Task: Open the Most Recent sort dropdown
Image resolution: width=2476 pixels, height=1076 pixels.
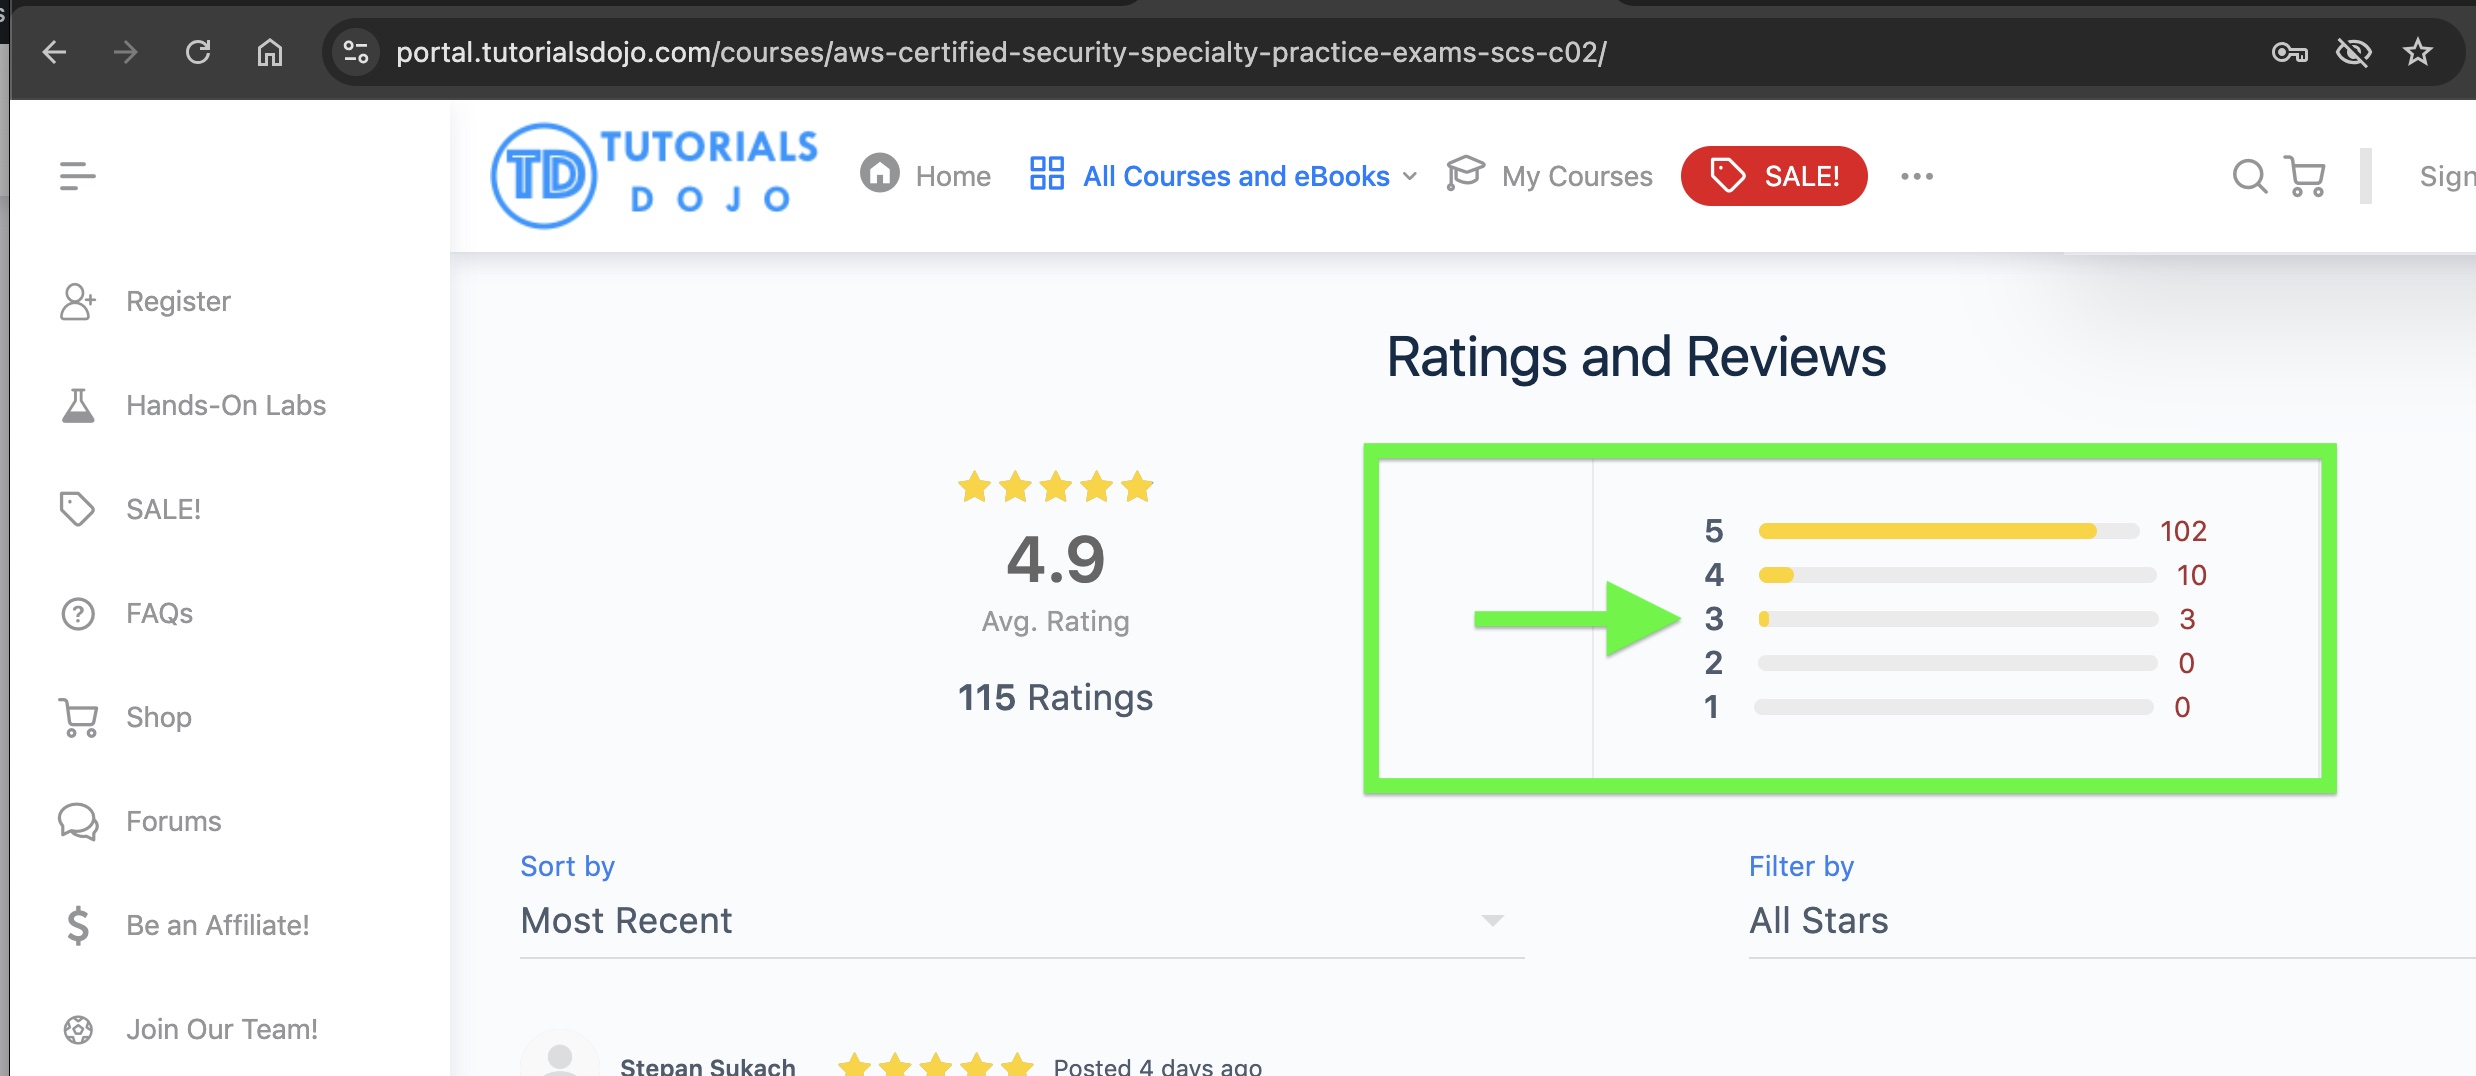Action: point(1020,920)
